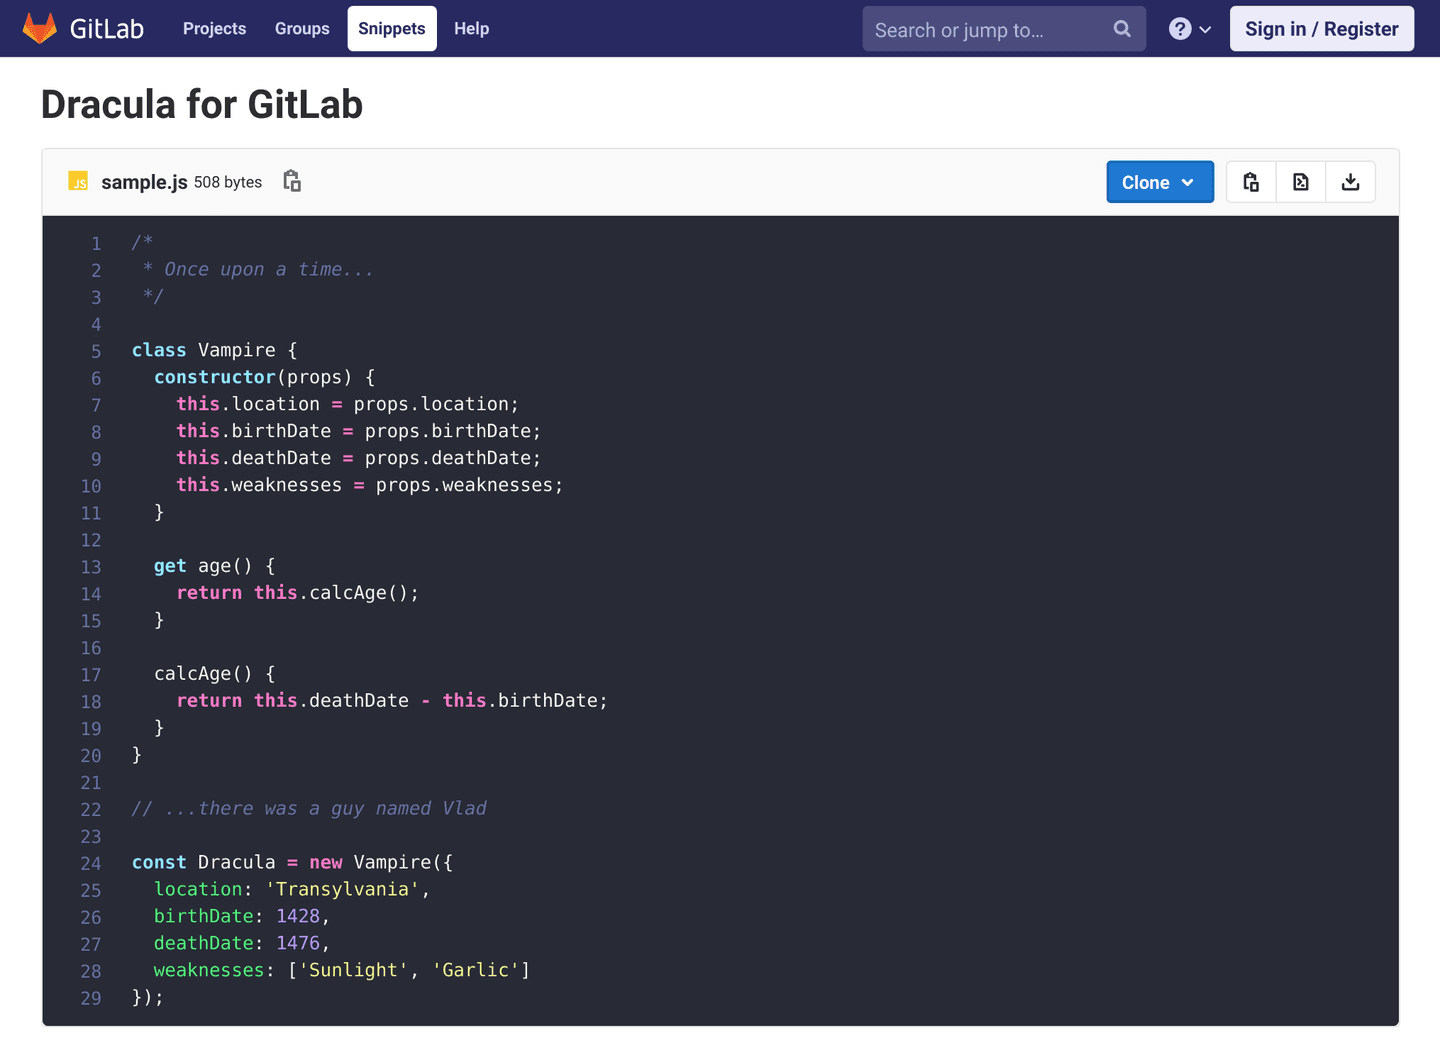Open the Help menu item

tap(471, 28)
